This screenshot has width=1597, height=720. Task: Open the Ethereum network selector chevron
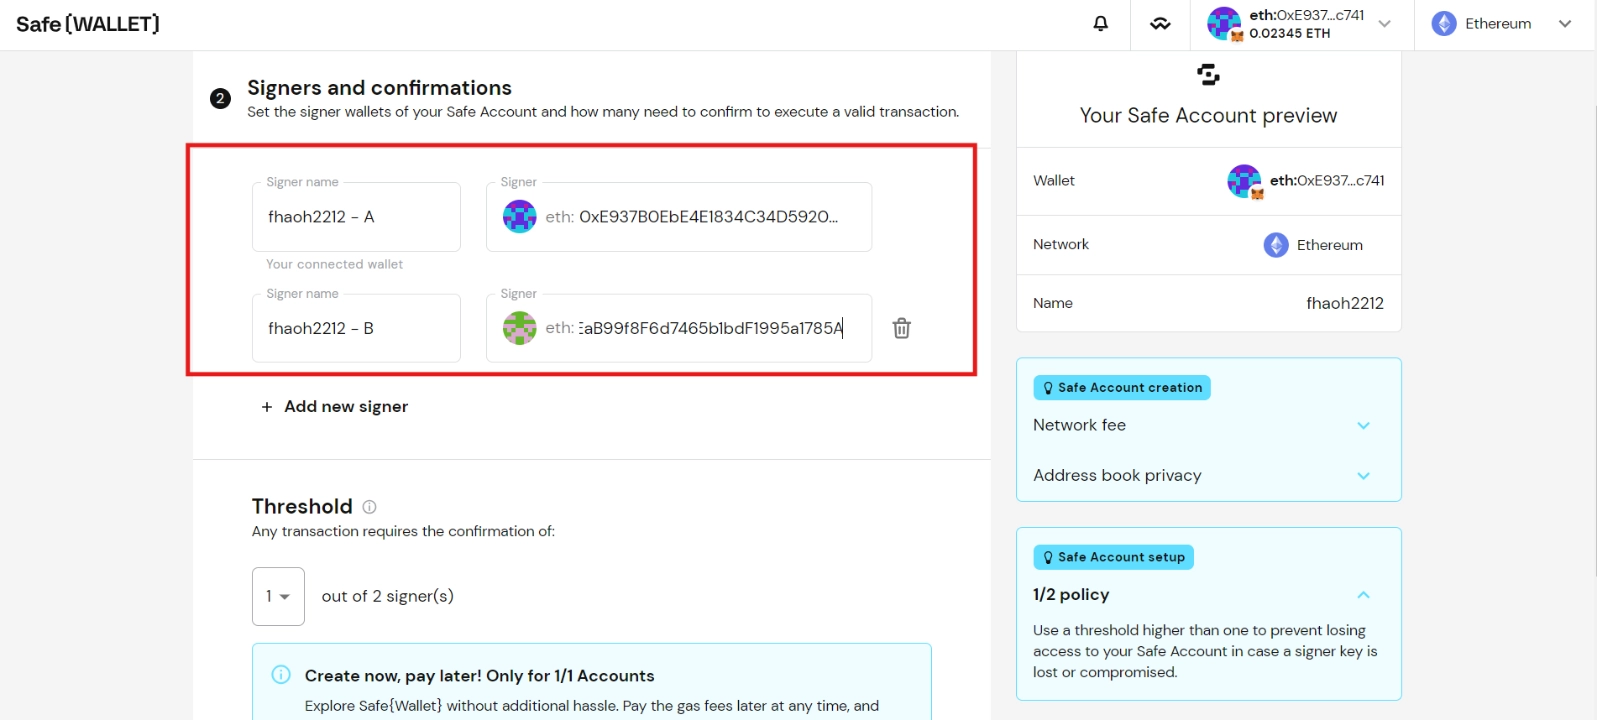[1565, 24]
